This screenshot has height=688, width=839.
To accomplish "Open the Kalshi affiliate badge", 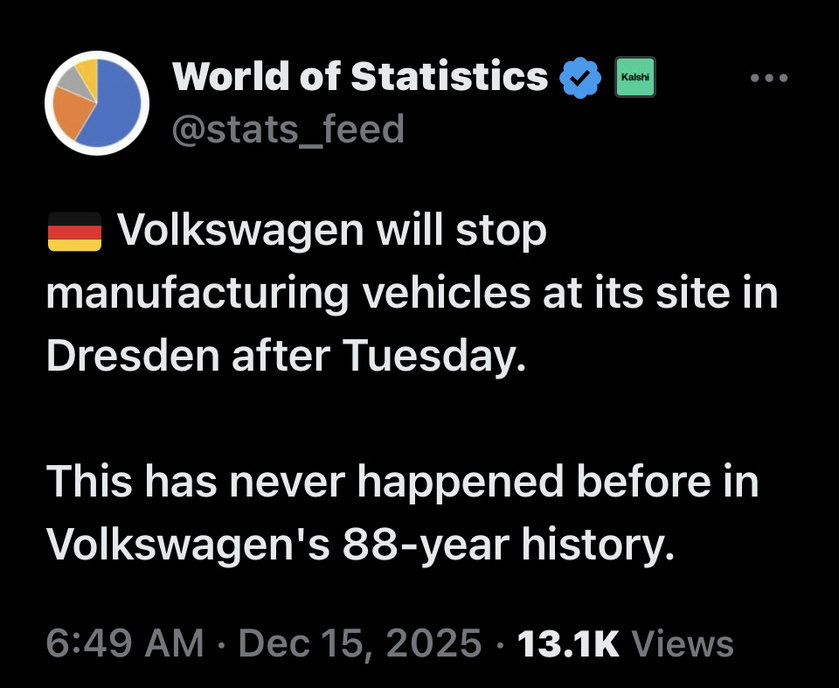I will tap(634, 77).
